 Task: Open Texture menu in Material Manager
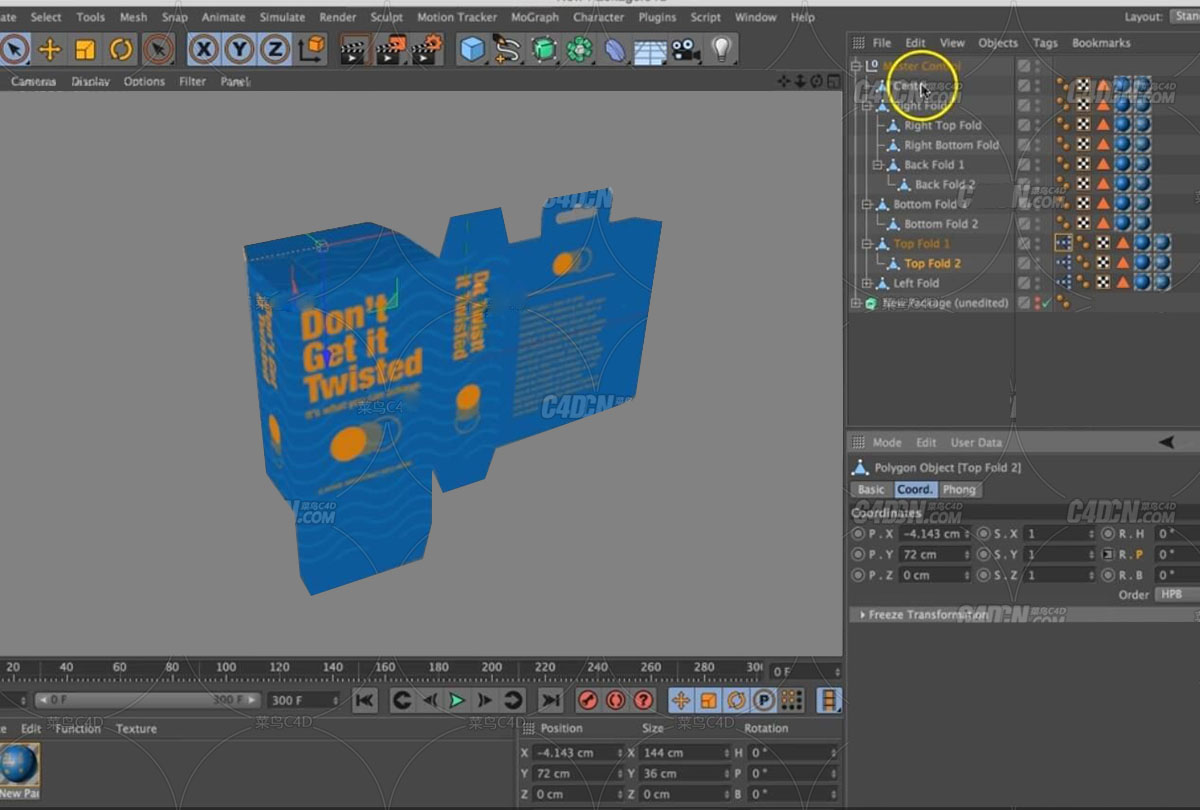point(136,729)
